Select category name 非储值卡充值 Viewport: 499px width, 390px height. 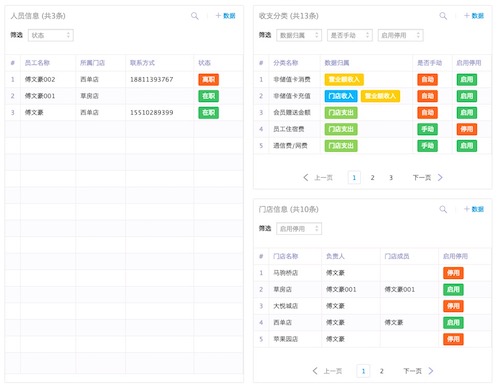point(292,96)
